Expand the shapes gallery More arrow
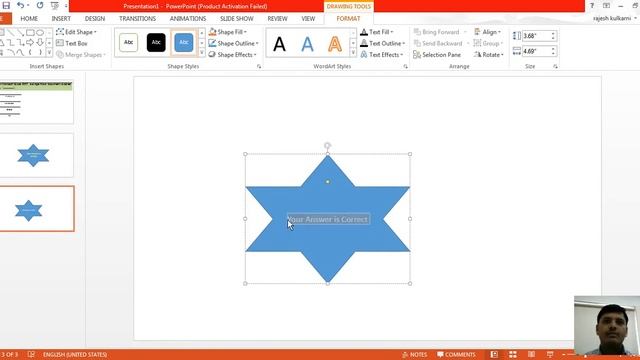 click(x=49, y=53)
